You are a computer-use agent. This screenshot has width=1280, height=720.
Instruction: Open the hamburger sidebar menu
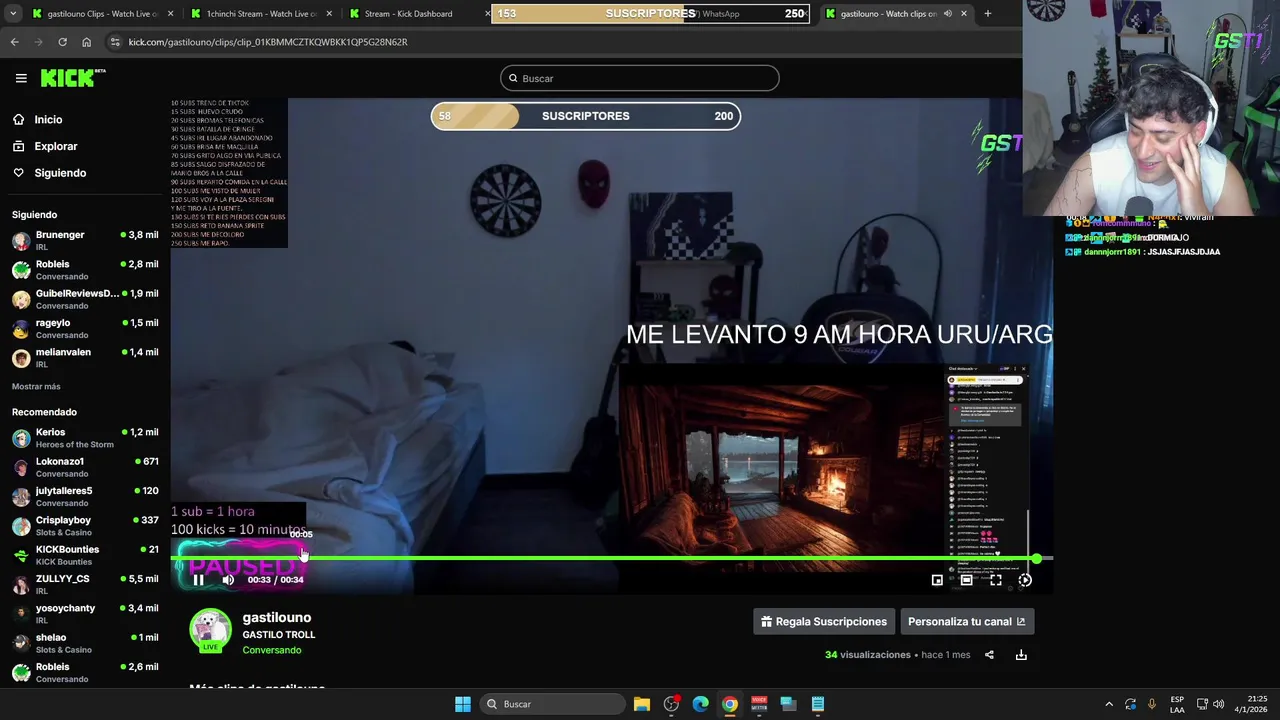(21, 78)
